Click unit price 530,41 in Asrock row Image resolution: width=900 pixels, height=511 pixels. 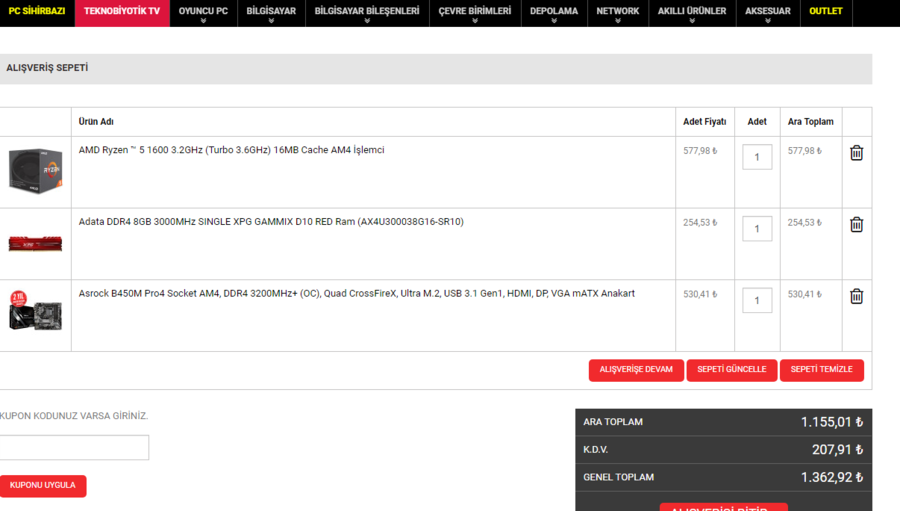pyautogui.click(x=700, y=295)
